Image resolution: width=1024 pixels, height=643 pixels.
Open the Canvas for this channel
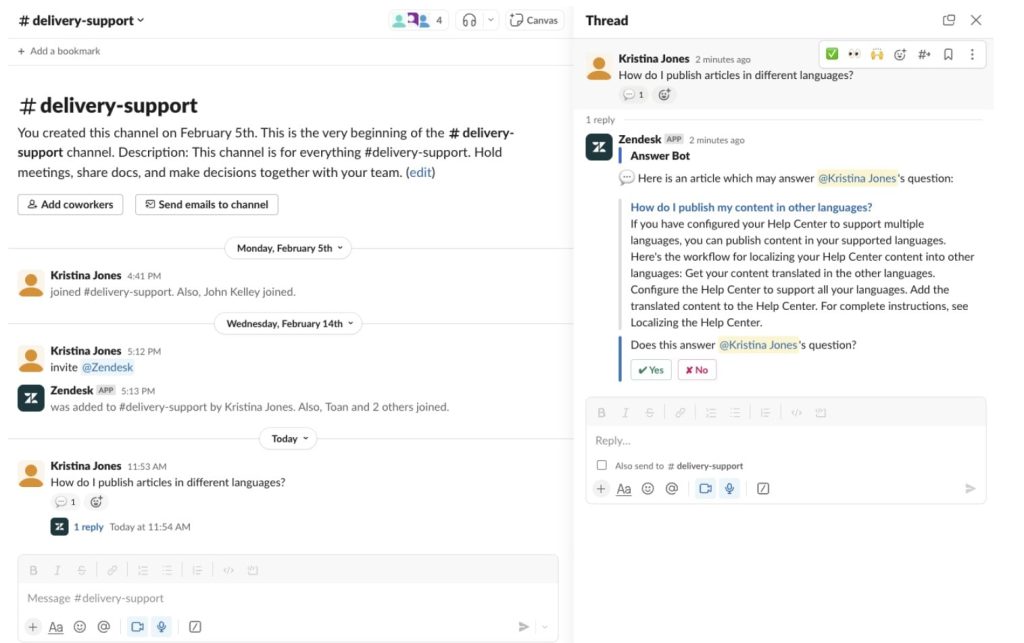tap(534, 20)
